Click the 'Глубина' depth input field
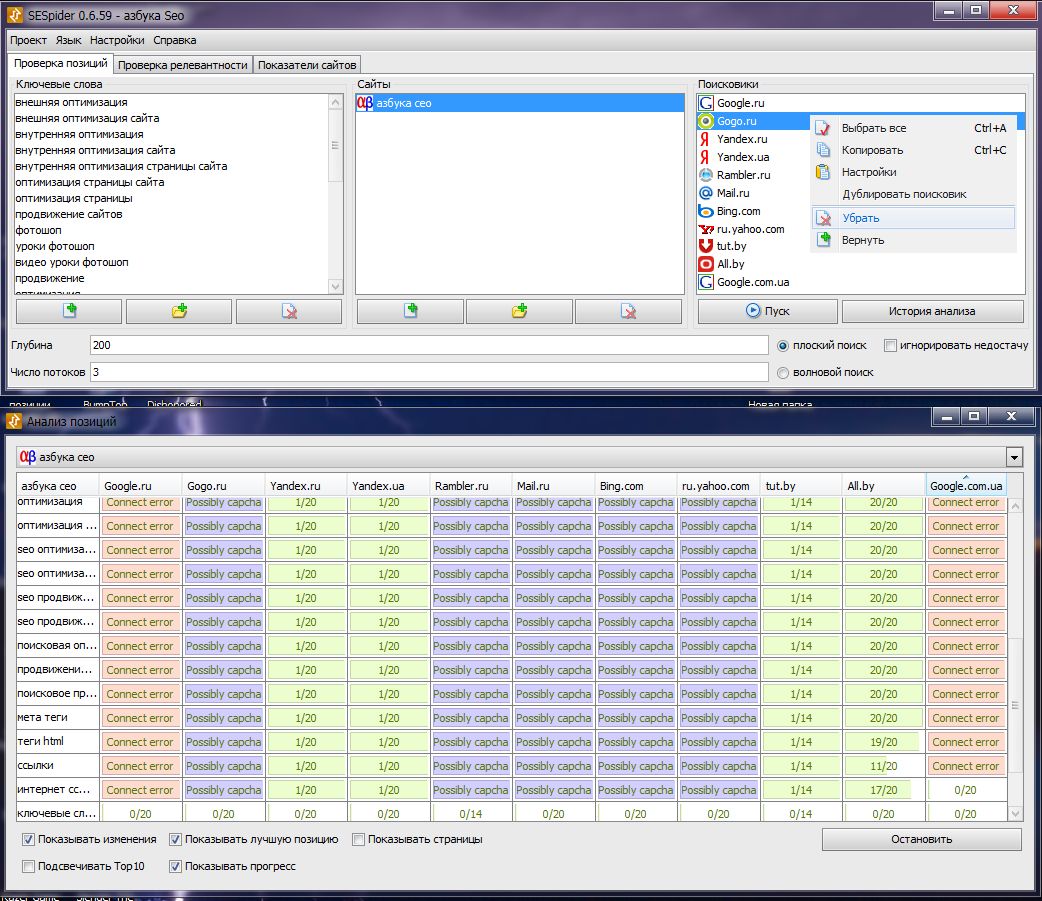 (x=428, y=345)
